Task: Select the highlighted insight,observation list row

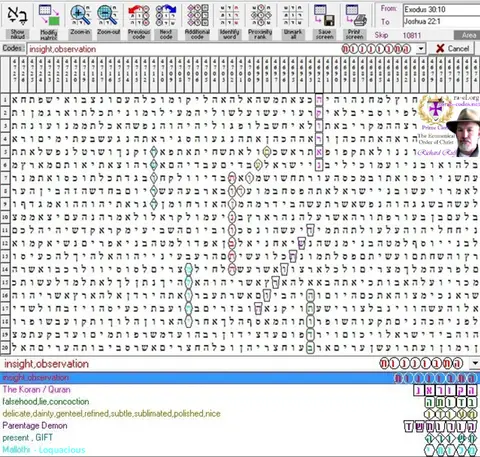Action: pyautogui.click(x=240, y=378)
